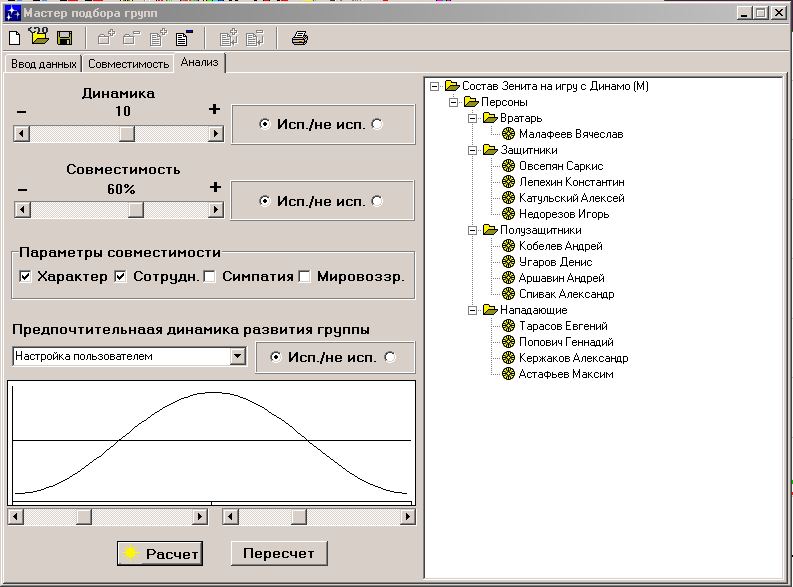Image resolution: width=793 pixels, height=587 pixels.
Task: Click the group dynamics curve graph
Action: 211,443
